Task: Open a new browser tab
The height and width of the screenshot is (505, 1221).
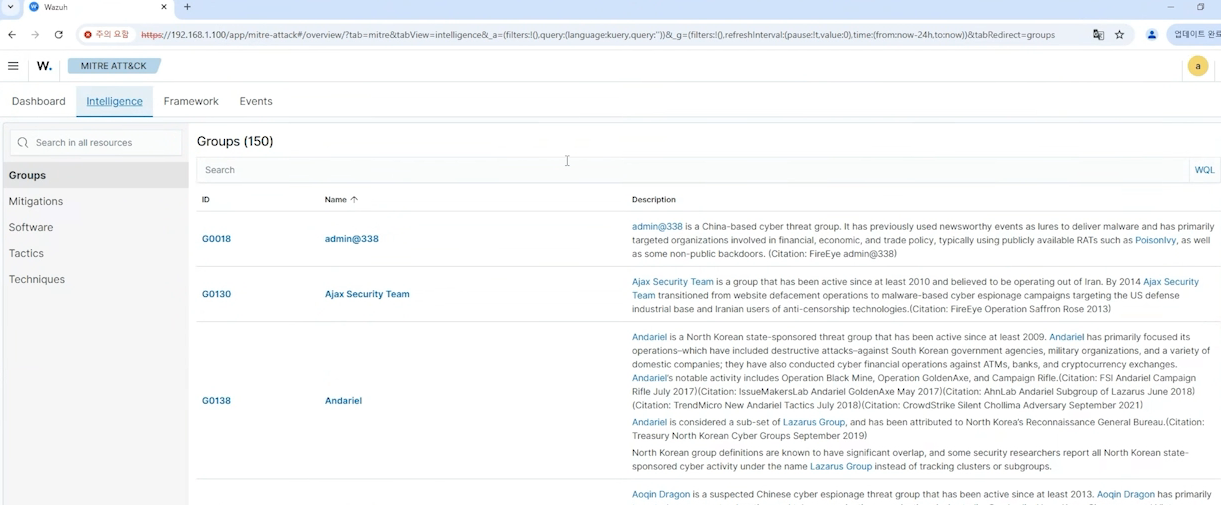Action: coord(187,7)
